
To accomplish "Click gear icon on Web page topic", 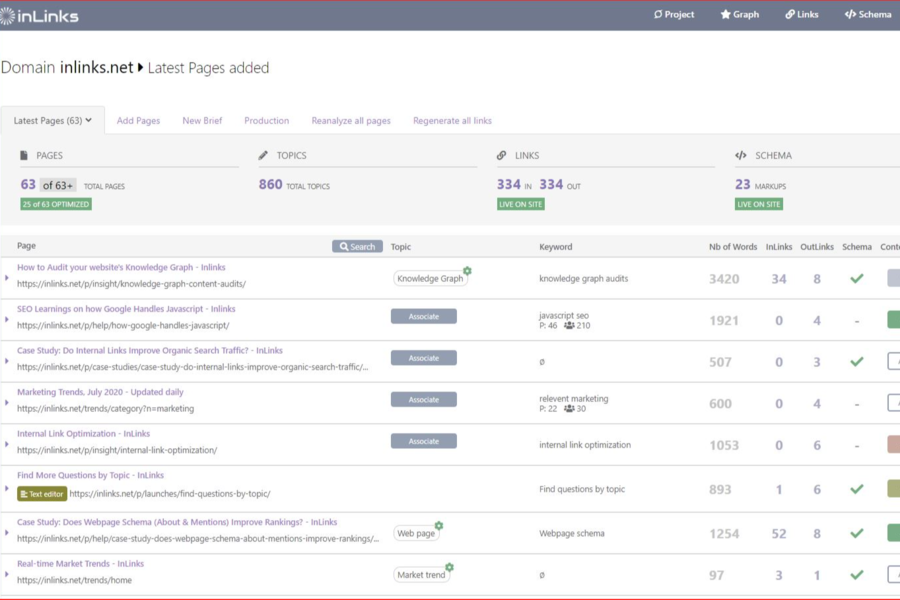I will [x=439, y=525].
